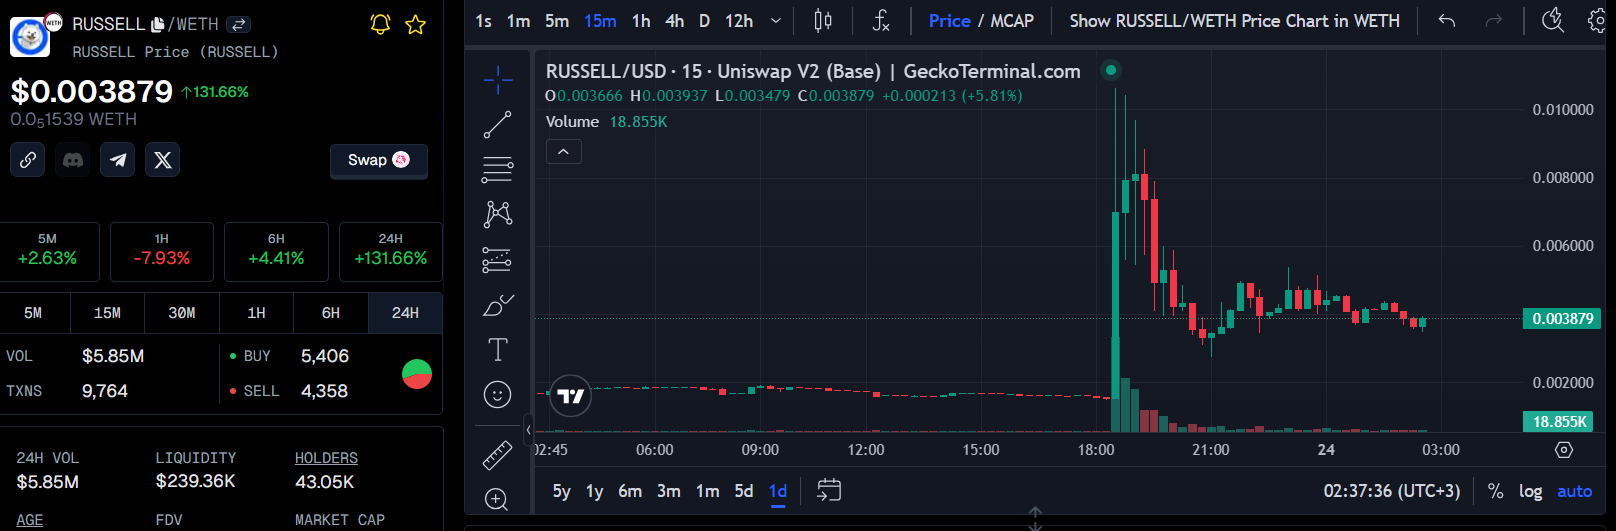Select the 1s timeframe

pos(483,21)
